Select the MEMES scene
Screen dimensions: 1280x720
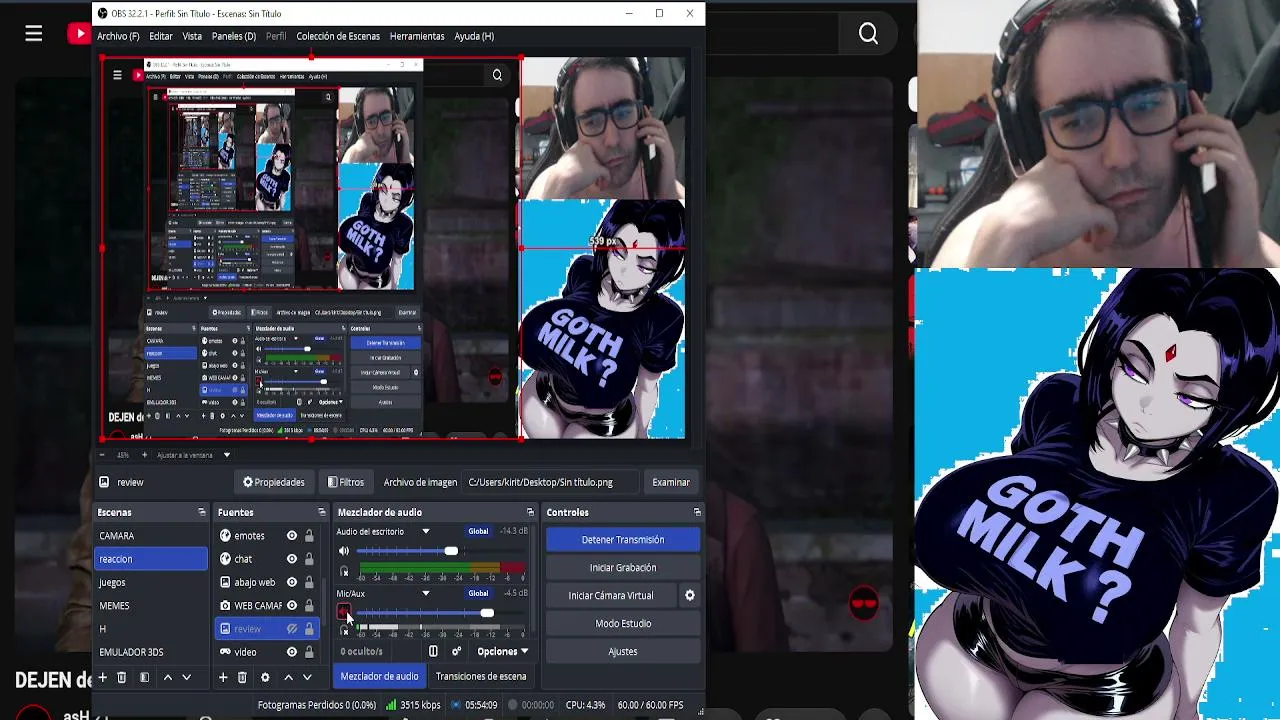point(150,605)
